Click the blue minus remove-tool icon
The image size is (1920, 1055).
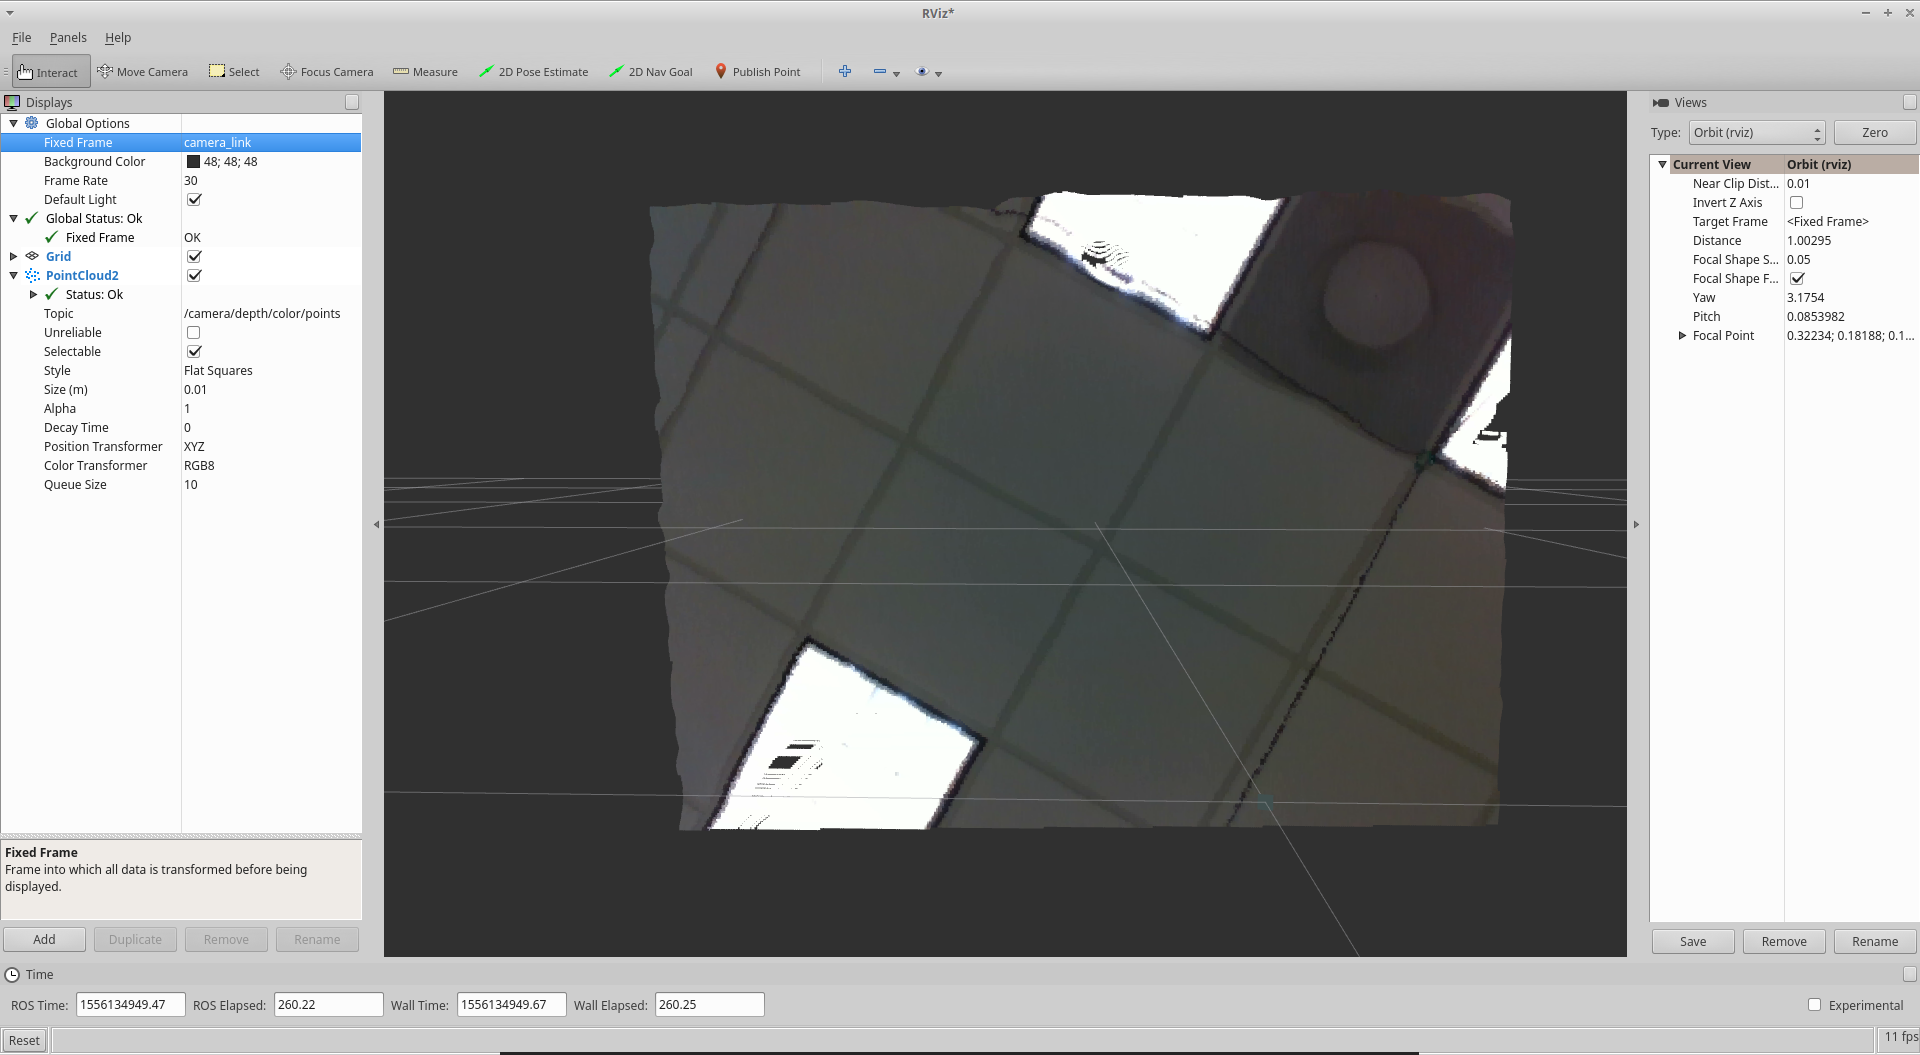pos(880,71)
